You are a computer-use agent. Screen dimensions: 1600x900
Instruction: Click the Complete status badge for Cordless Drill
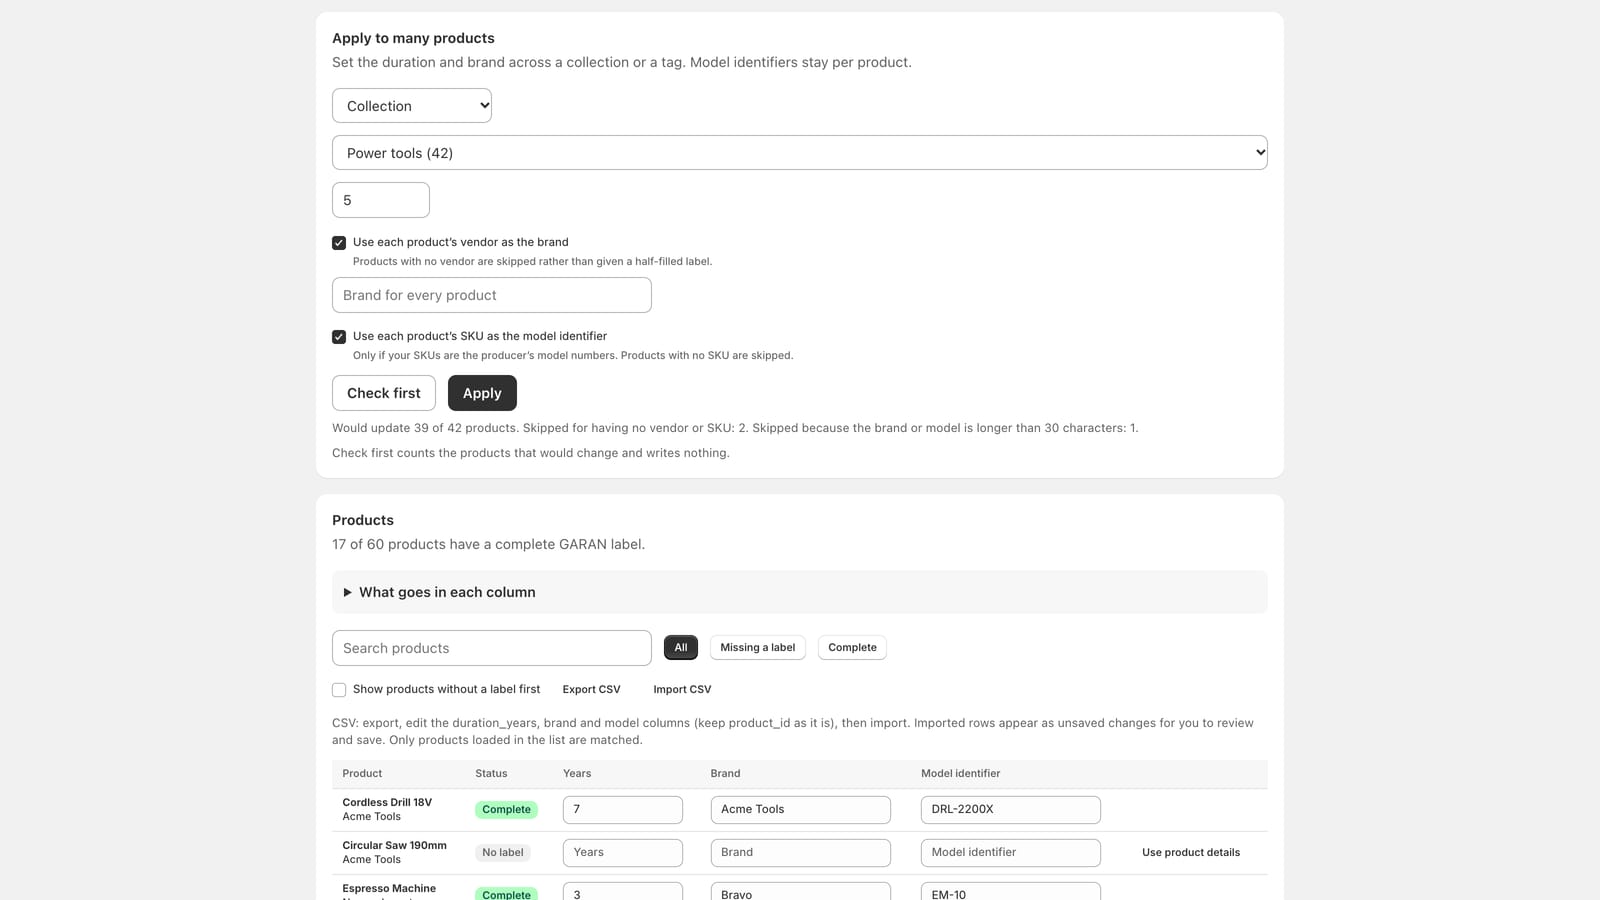coord(506,810)
